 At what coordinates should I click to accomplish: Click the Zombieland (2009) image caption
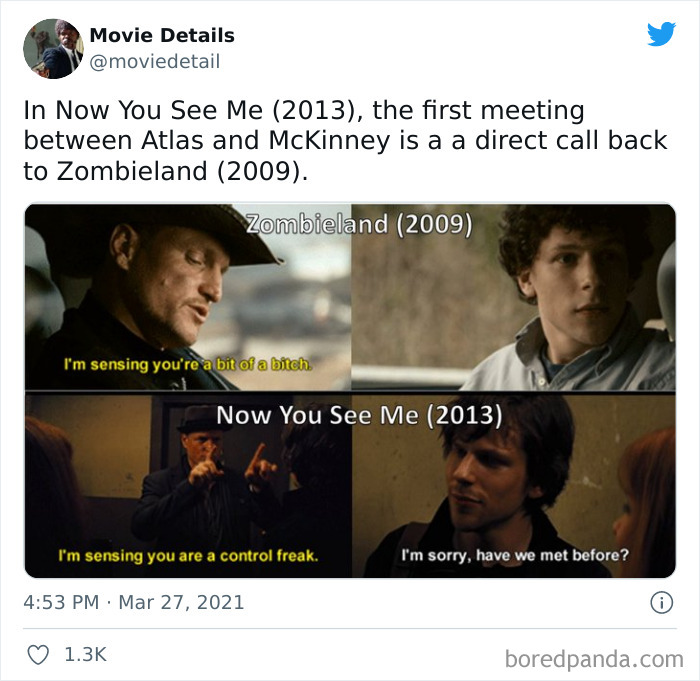[x=358, y=224]
